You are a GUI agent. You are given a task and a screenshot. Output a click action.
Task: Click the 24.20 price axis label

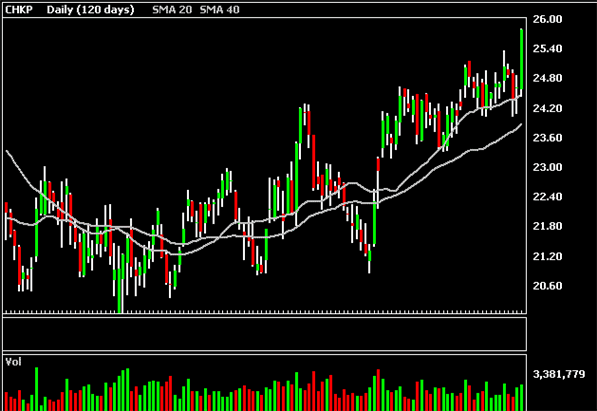tap(547, 109)
